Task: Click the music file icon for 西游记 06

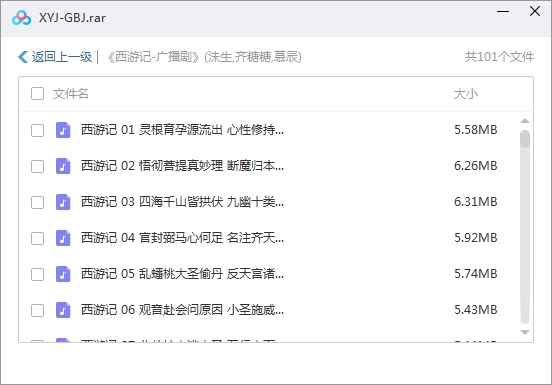Action: pyautogui.click(x=63, y=310)
